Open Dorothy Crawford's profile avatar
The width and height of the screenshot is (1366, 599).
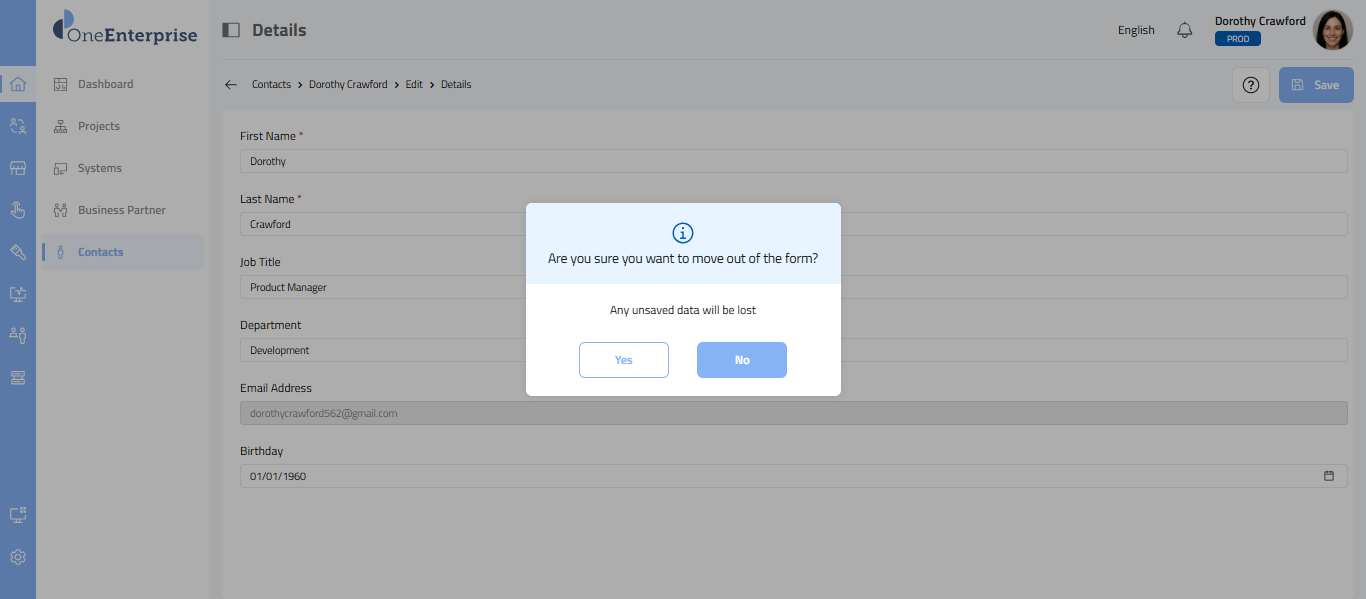(x=1332, y=30)
